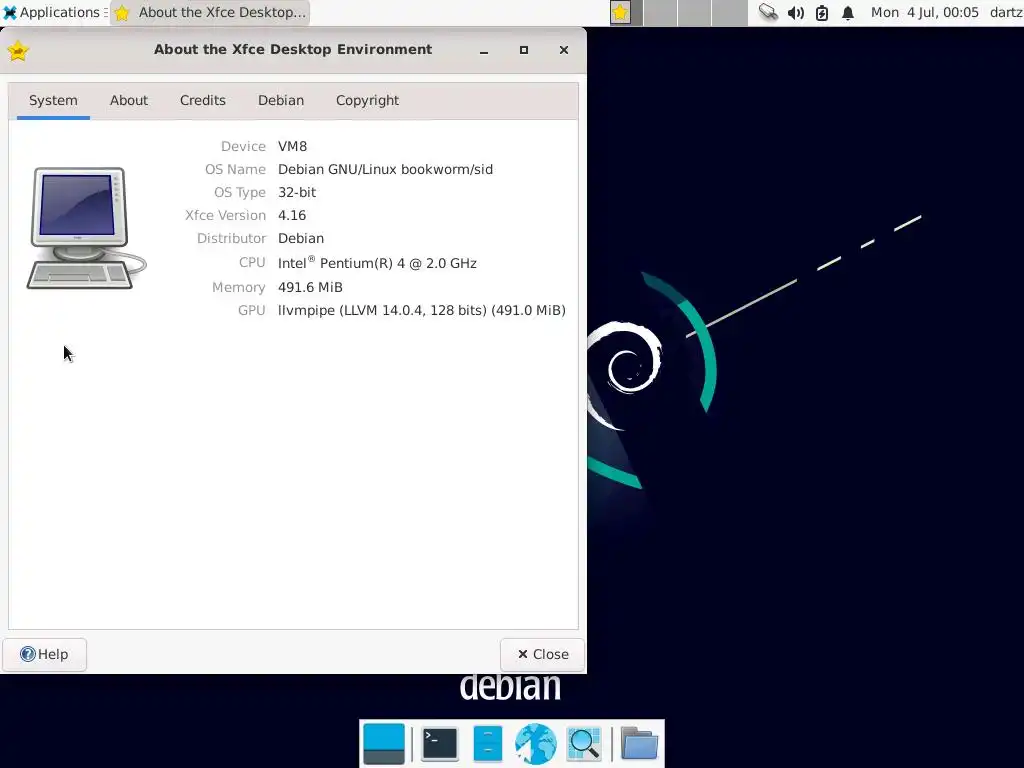Switch to the About tab

(x=129, y=101)
